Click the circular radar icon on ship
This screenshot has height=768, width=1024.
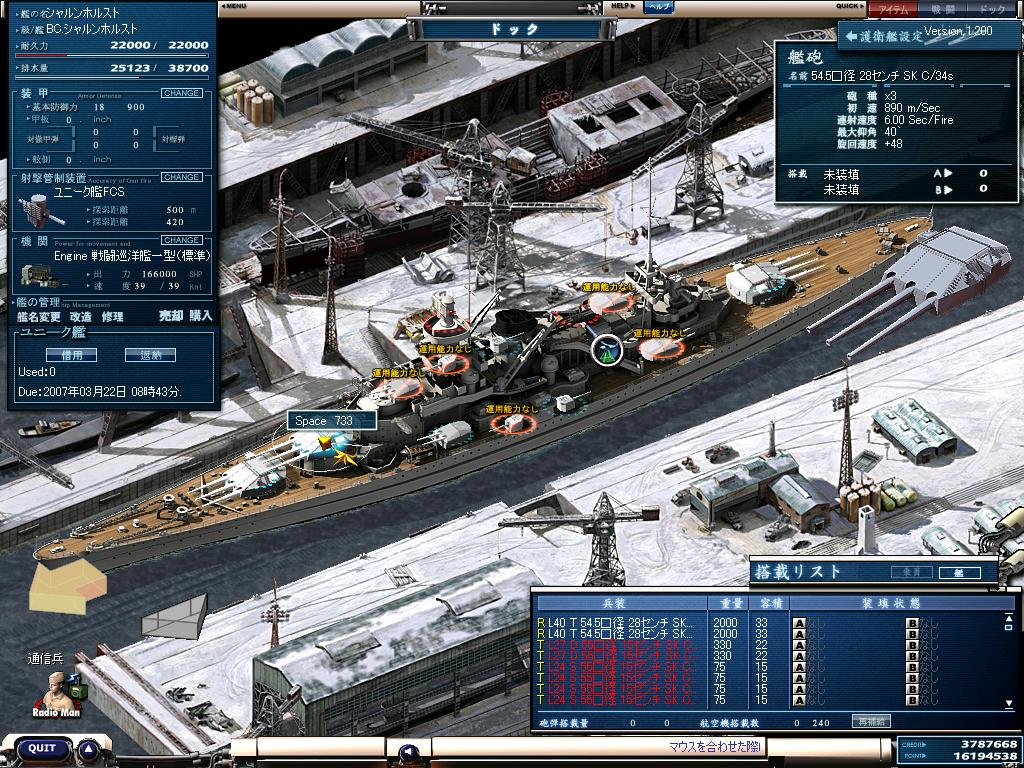tap(607, 349)
